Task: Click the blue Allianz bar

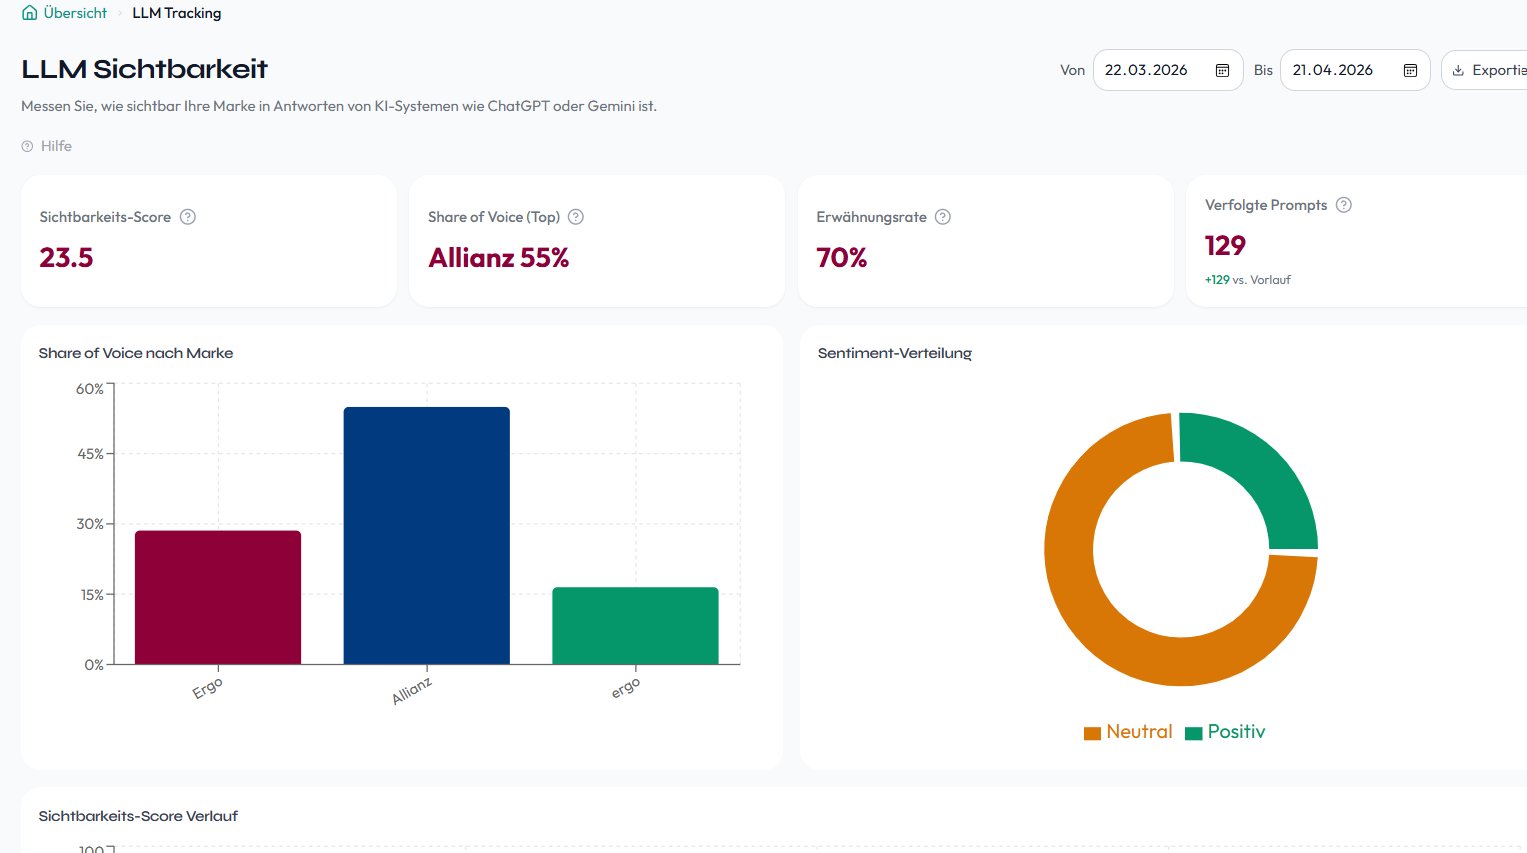Action: pyautogui.click(x=427, y=535)
